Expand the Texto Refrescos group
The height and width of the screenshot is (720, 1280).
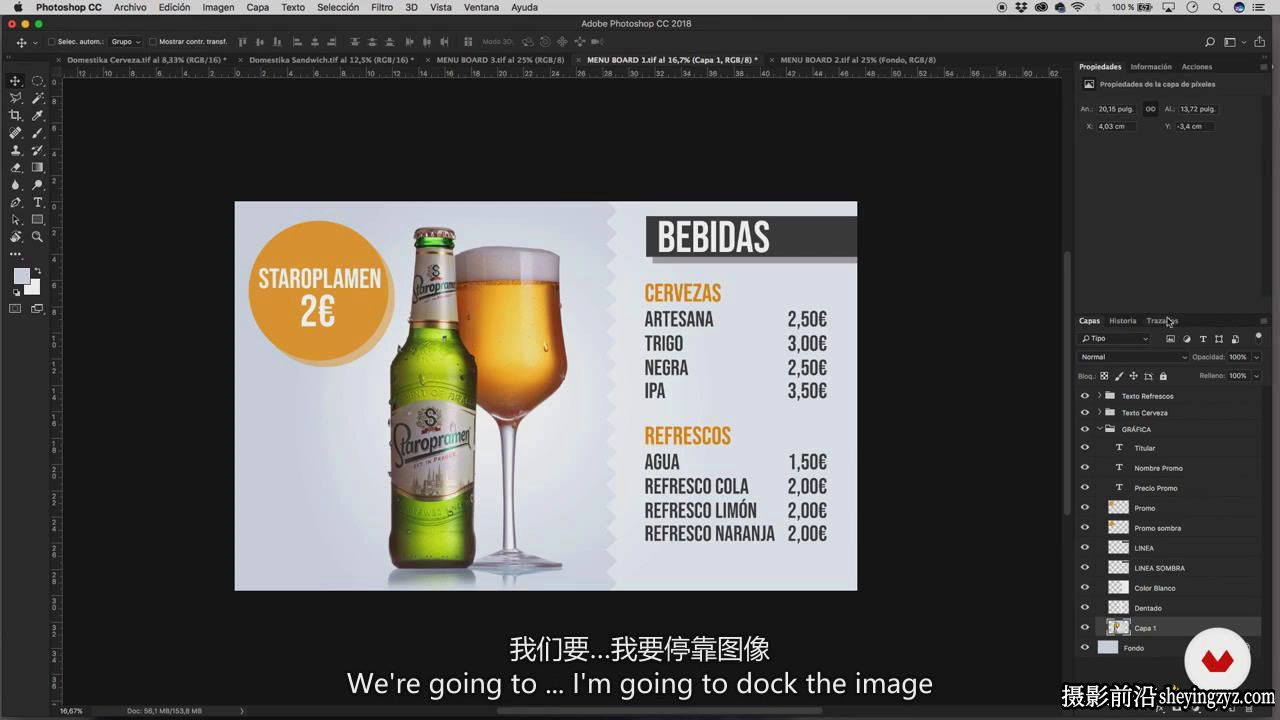(x=1099, y=396)
